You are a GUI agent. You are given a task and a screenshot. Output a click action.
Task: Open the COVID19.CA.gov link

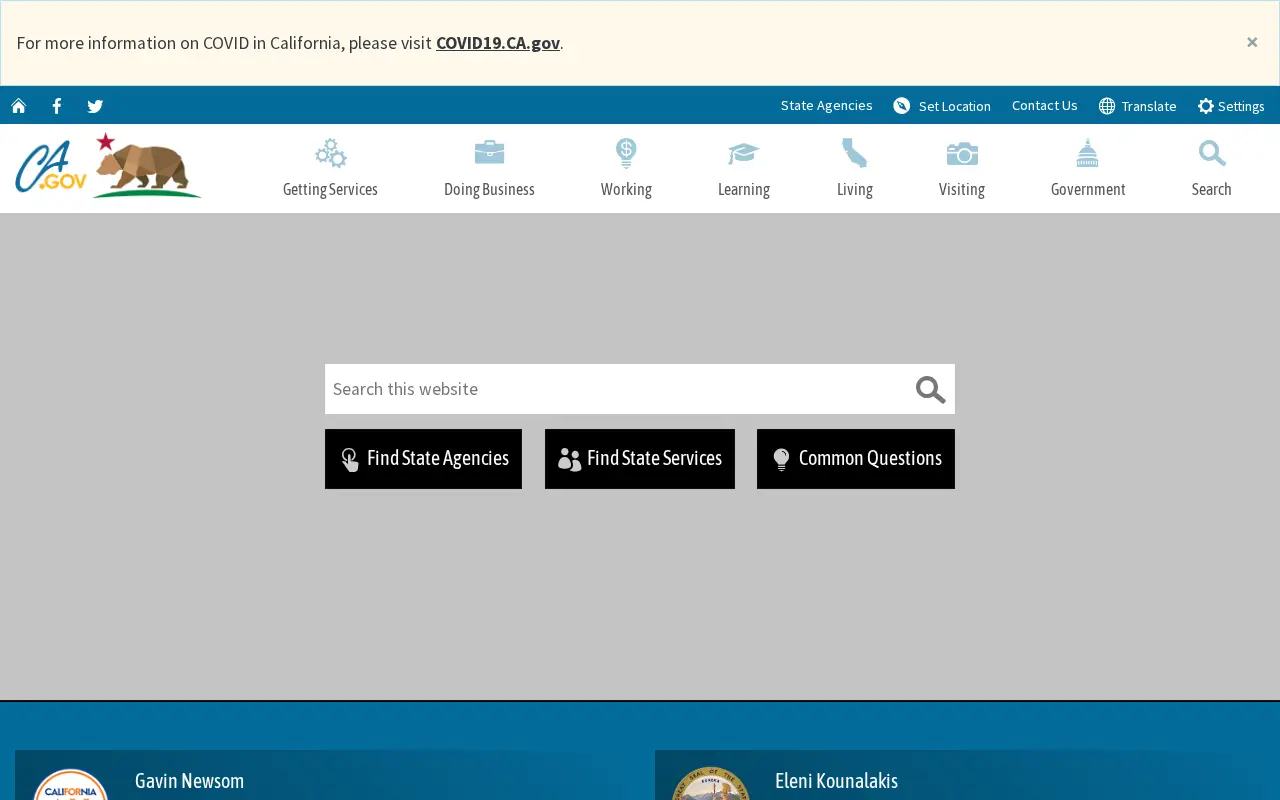coord(498,43)
